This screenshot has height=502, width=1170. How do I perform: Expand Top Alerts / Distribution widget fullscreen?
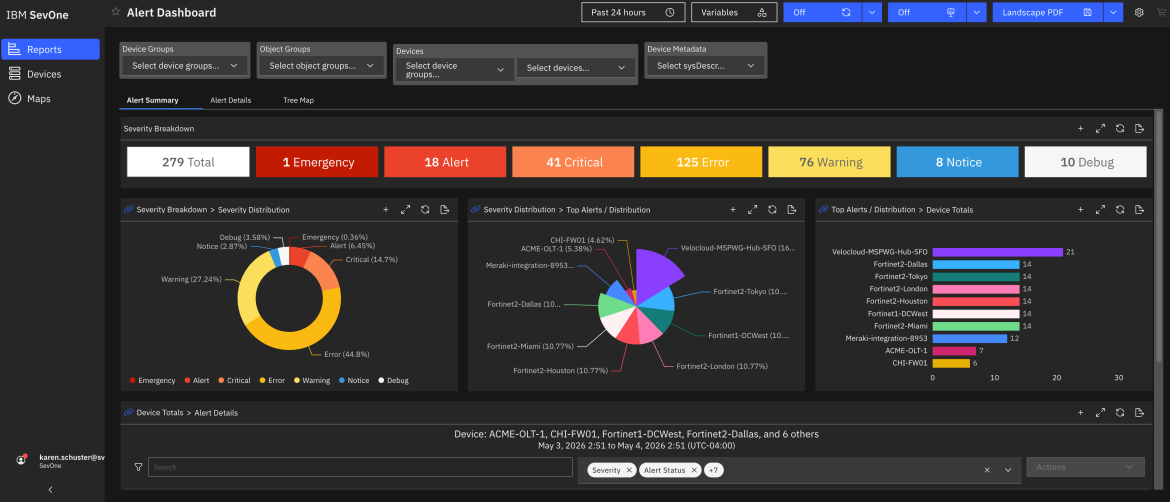[x=752, y=210]
